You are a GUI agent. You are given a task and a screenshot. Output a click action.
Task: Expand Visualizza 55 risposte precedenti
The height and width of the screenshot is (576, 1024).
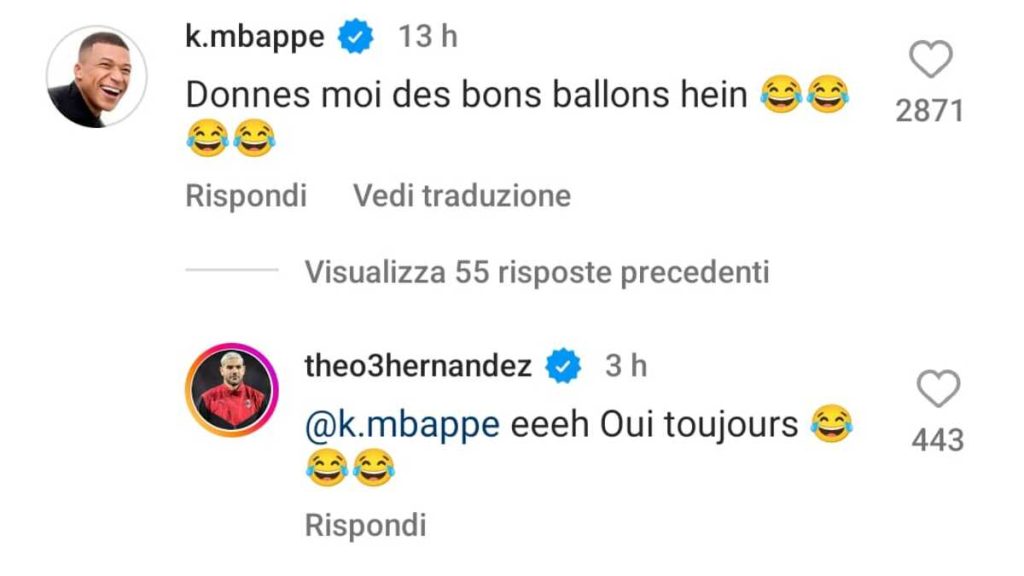[537, 272]
